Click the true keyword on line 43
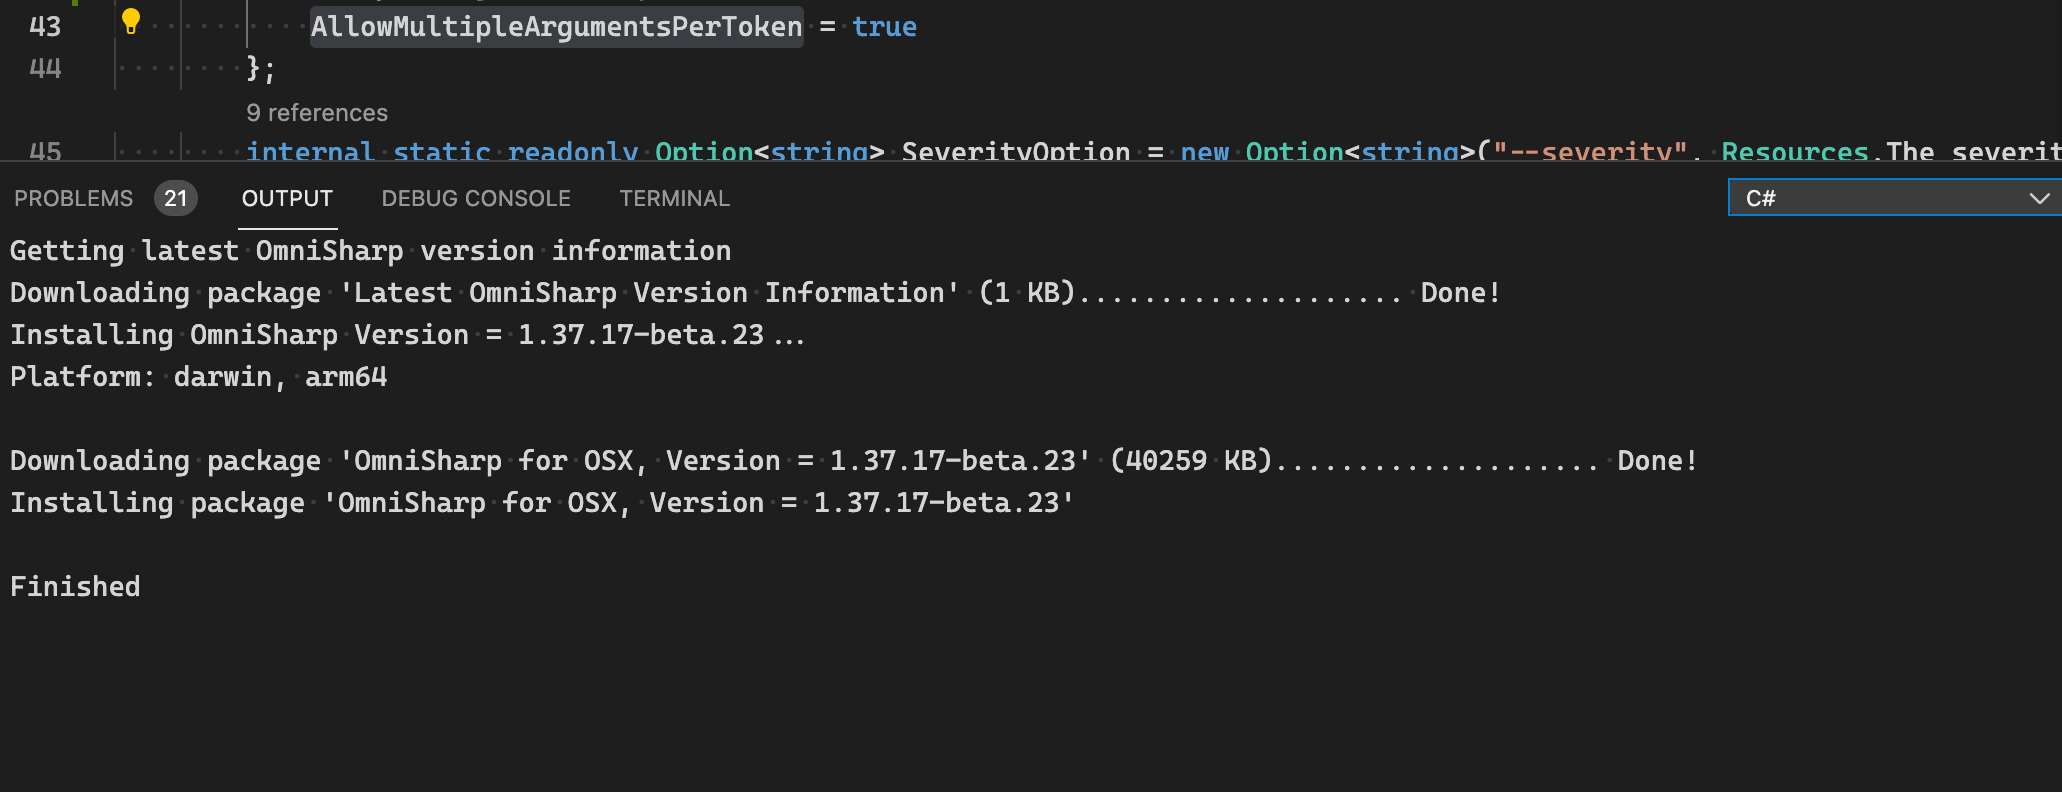This screenshot has height=792, width=2062. pyautogui.click(x=884, y=26)
